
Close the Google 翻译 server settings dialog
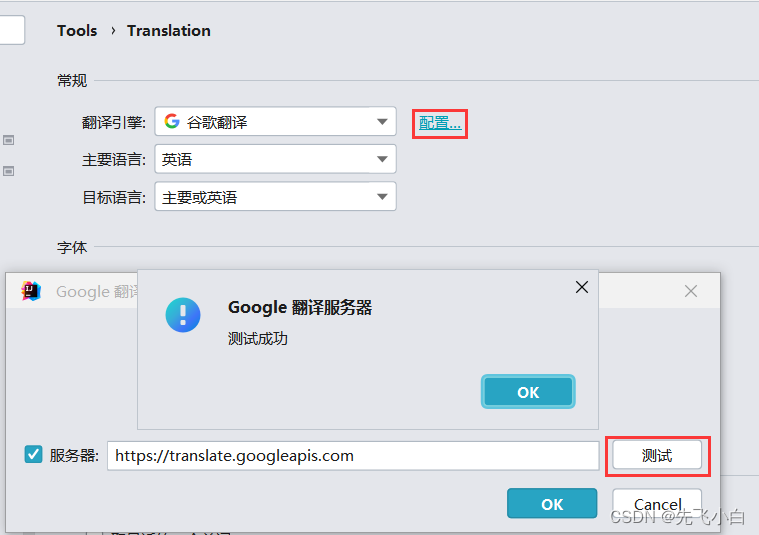(691, 291)
